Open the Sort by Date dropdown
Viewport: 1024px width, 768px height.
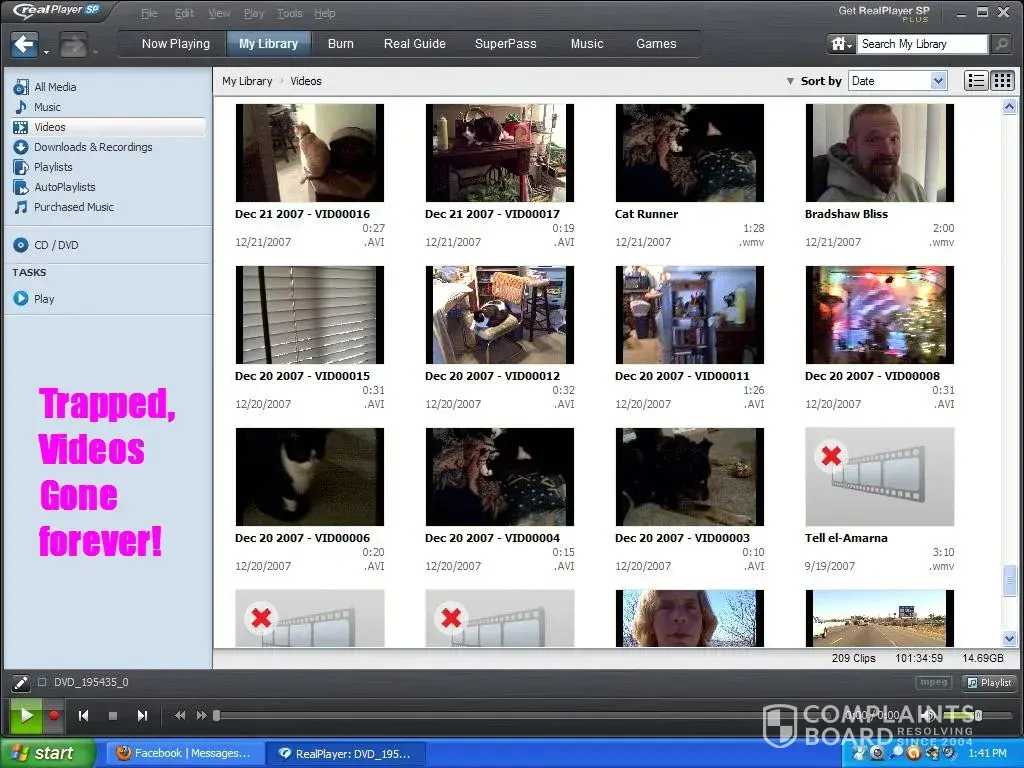click(897, 81)
